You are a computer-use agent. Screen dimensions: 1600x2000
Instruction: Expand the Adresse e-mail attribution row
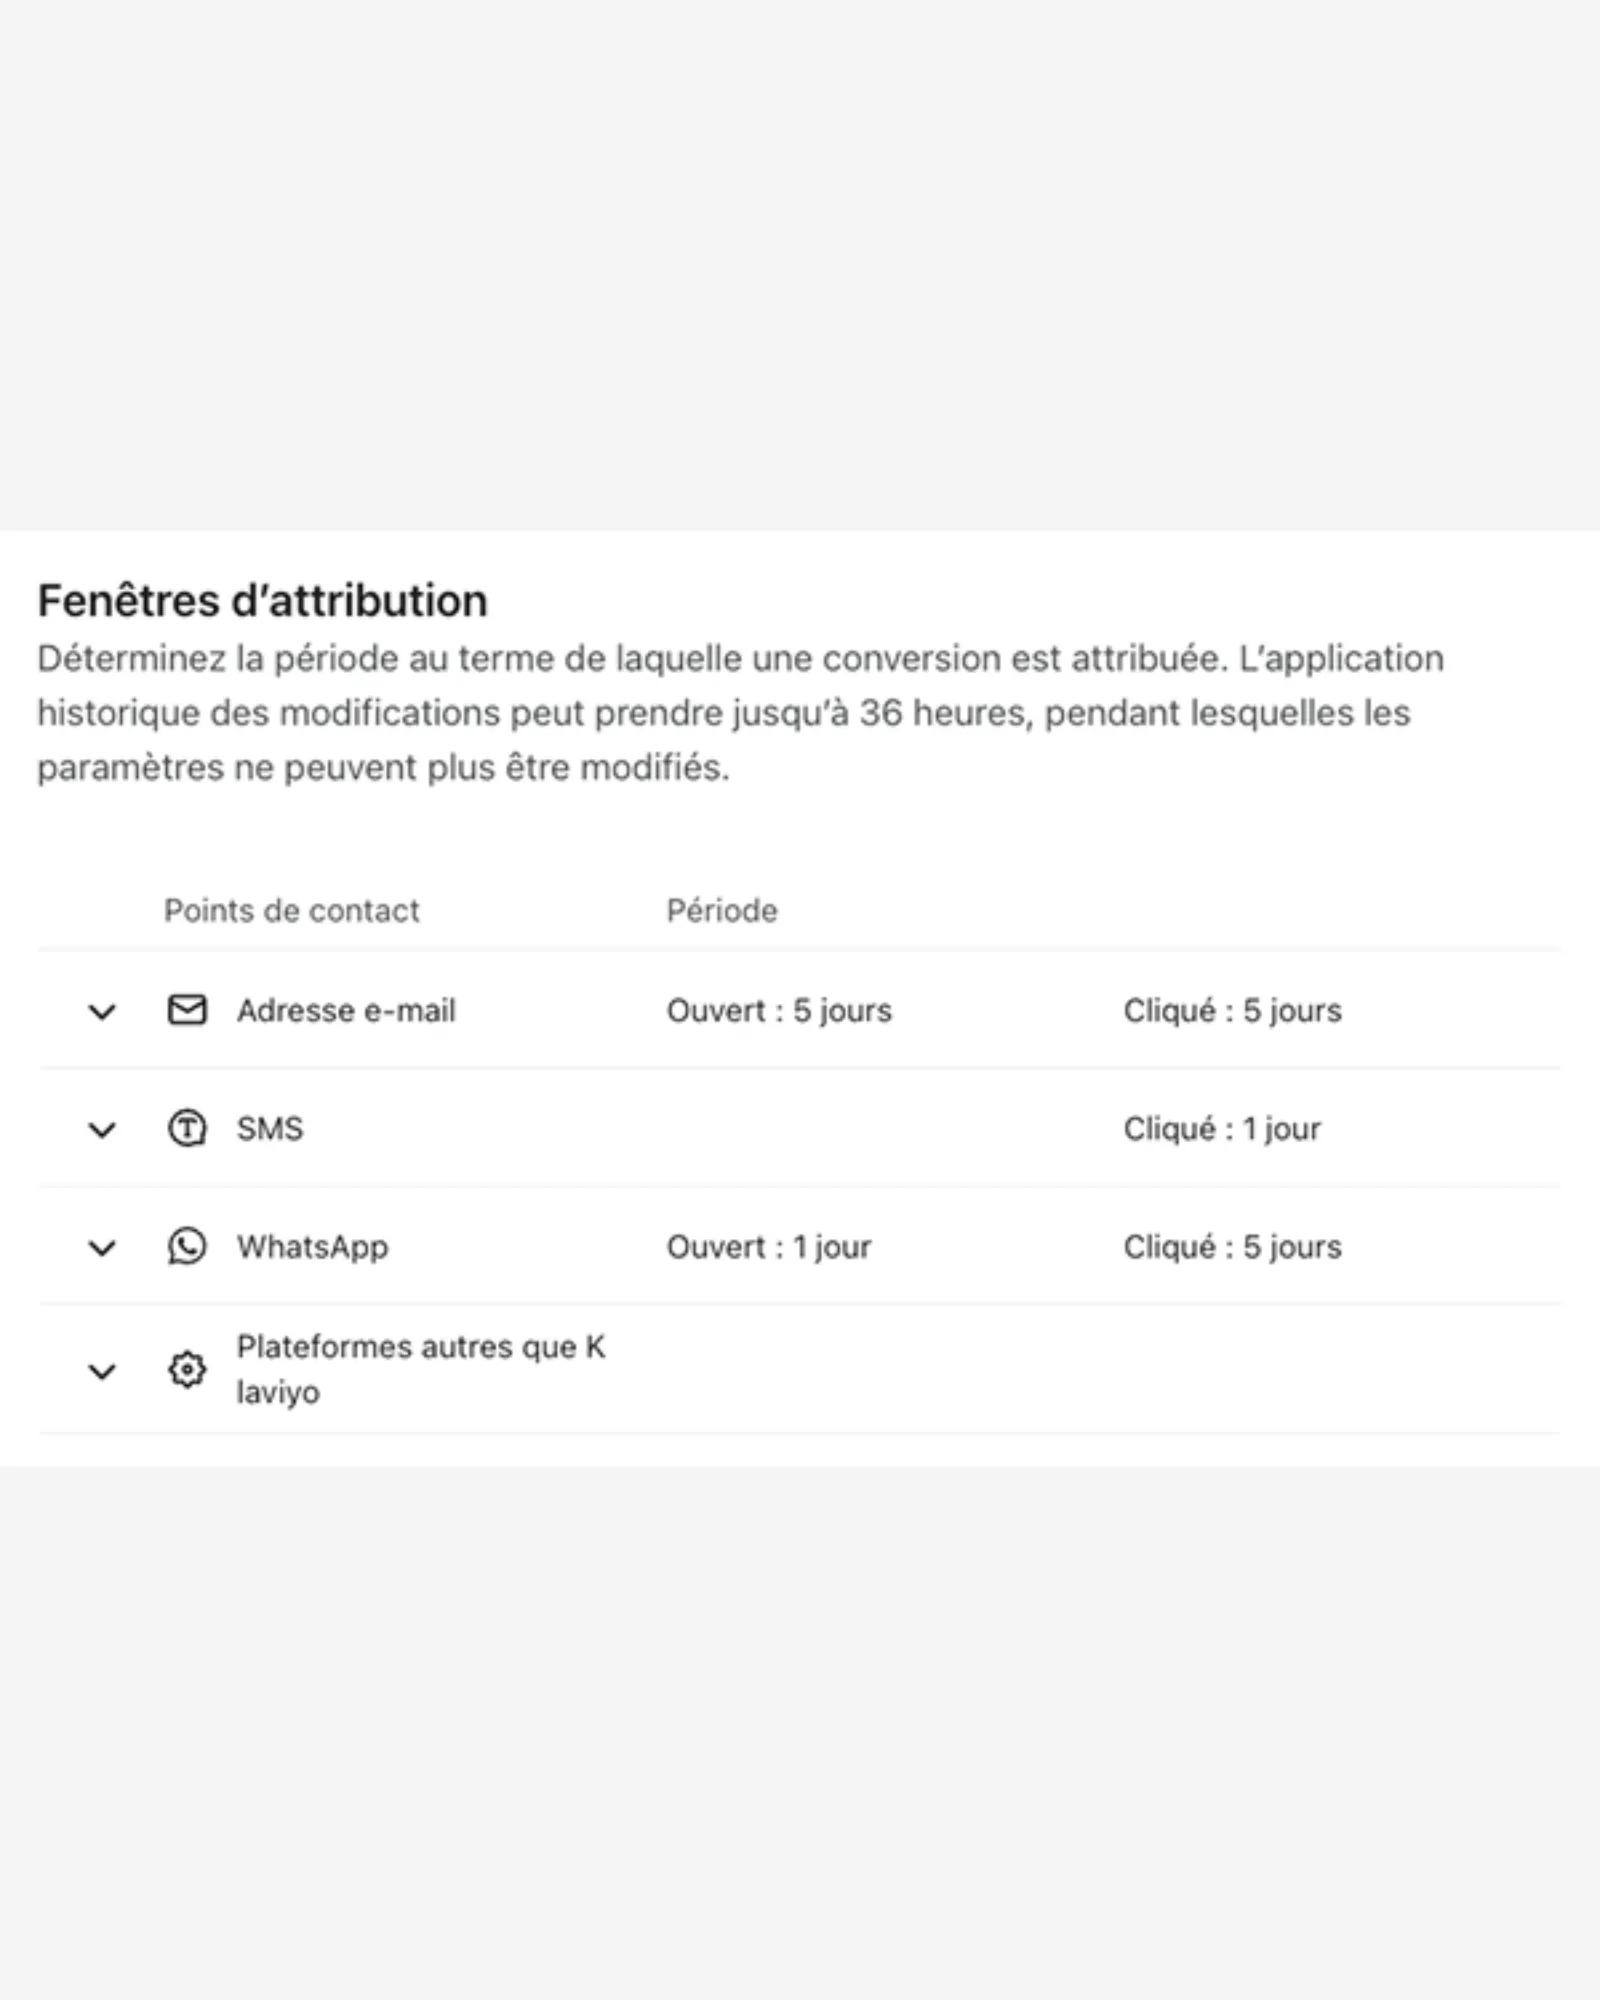click(x=102, y=1012)
